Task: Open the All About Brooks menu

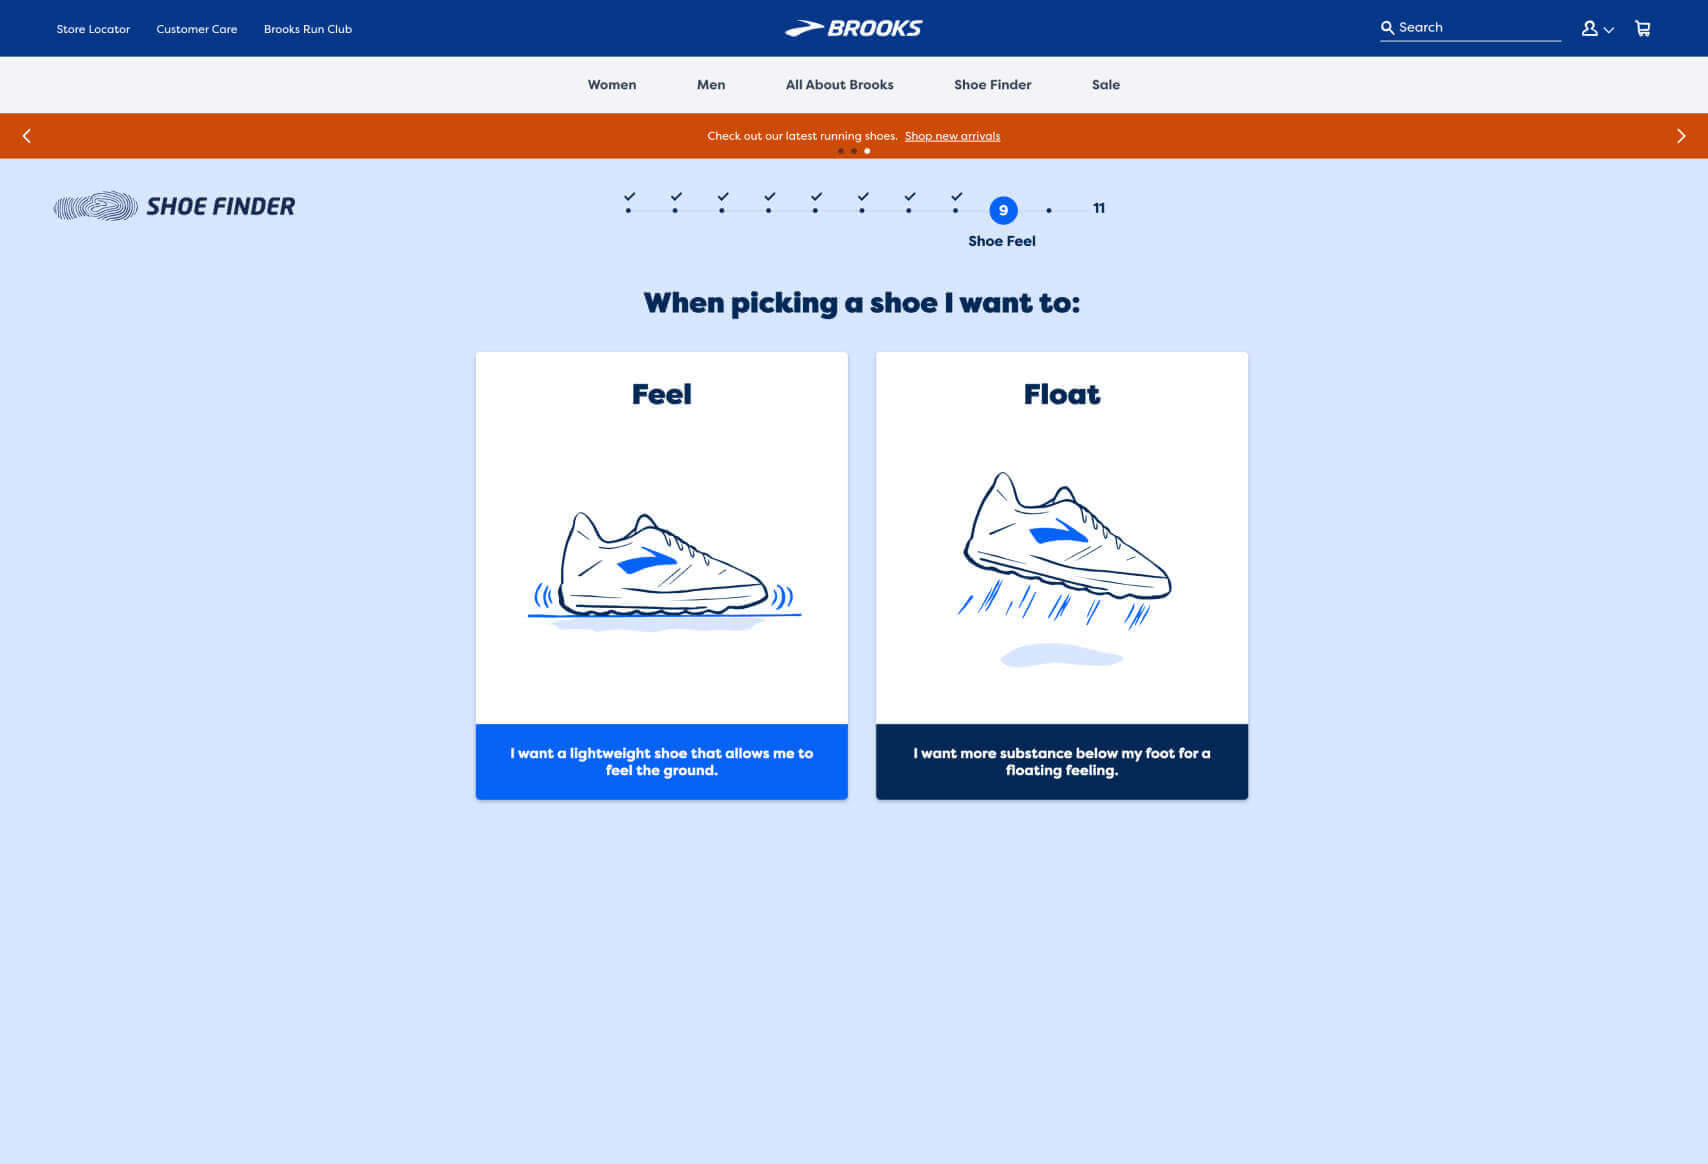Action: [x=840, y=85]
